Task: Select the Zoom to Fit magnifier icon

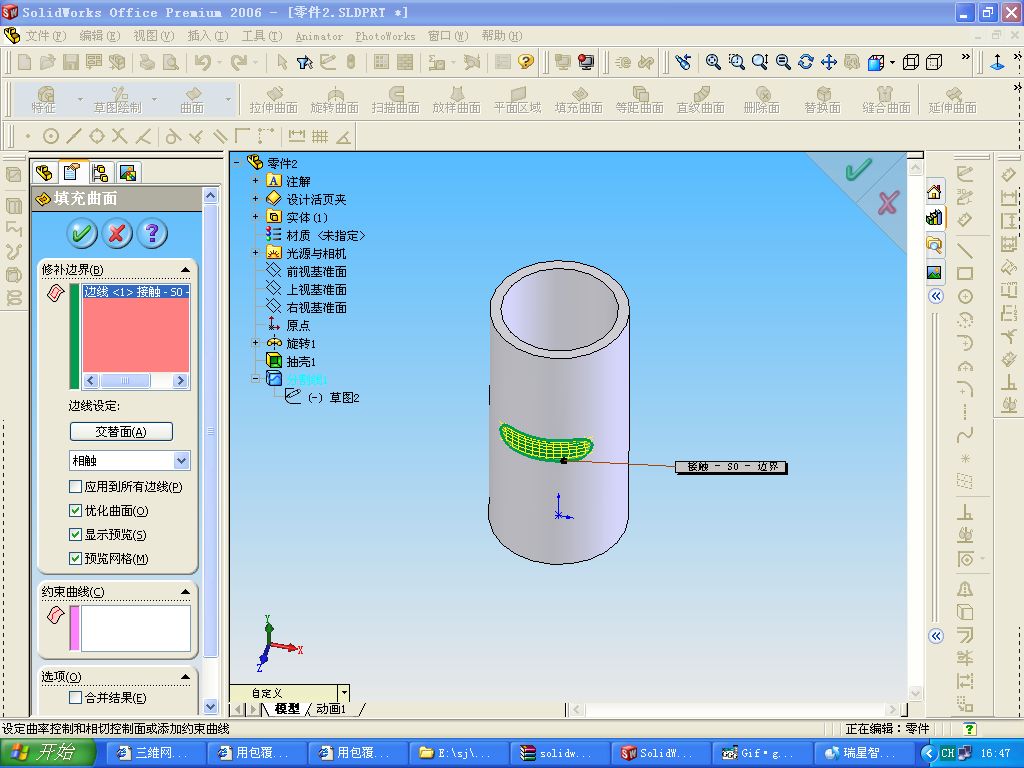Action: click(713, 62)
